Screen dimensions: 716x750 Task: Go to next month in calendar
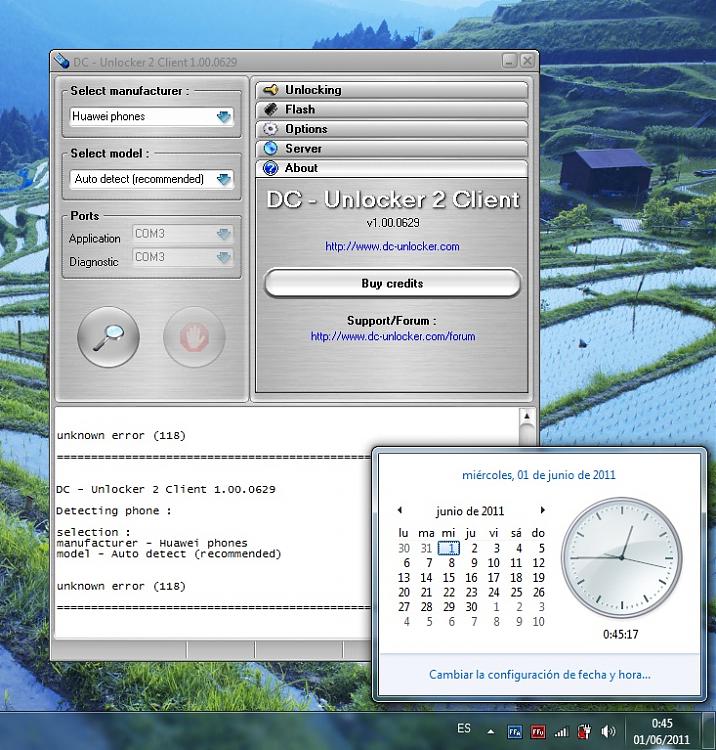(x=543, y=511)
